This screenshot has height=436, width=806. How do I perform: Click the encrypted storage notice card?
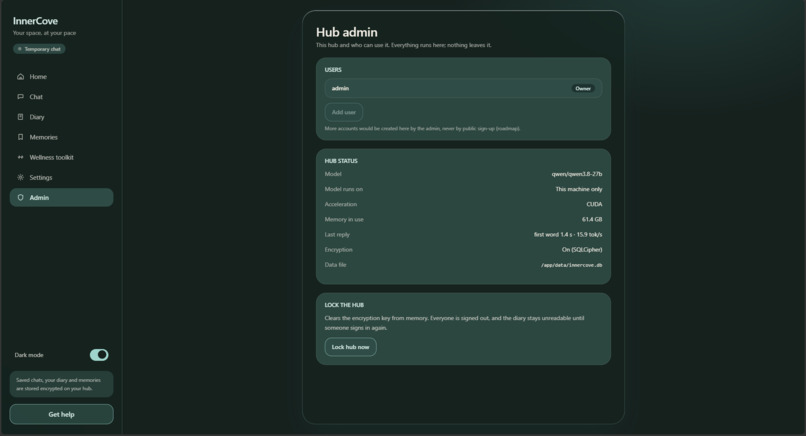click(61, 384)
